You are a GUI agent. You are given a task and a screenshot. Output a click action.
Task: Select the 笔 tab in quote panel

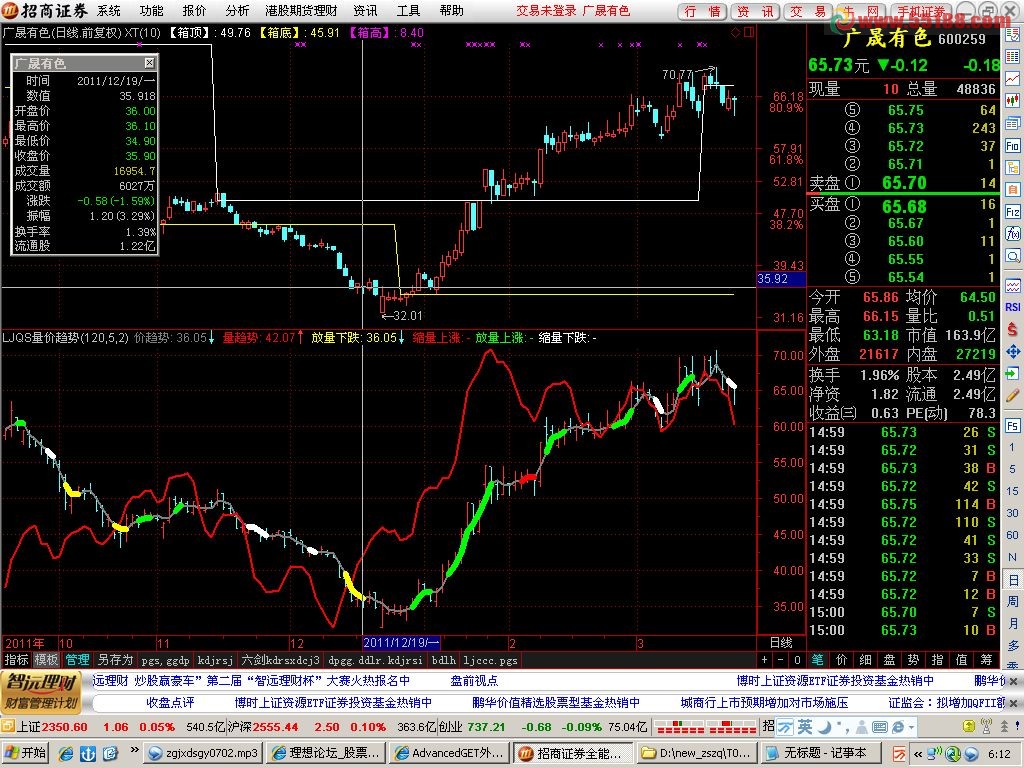817,660
